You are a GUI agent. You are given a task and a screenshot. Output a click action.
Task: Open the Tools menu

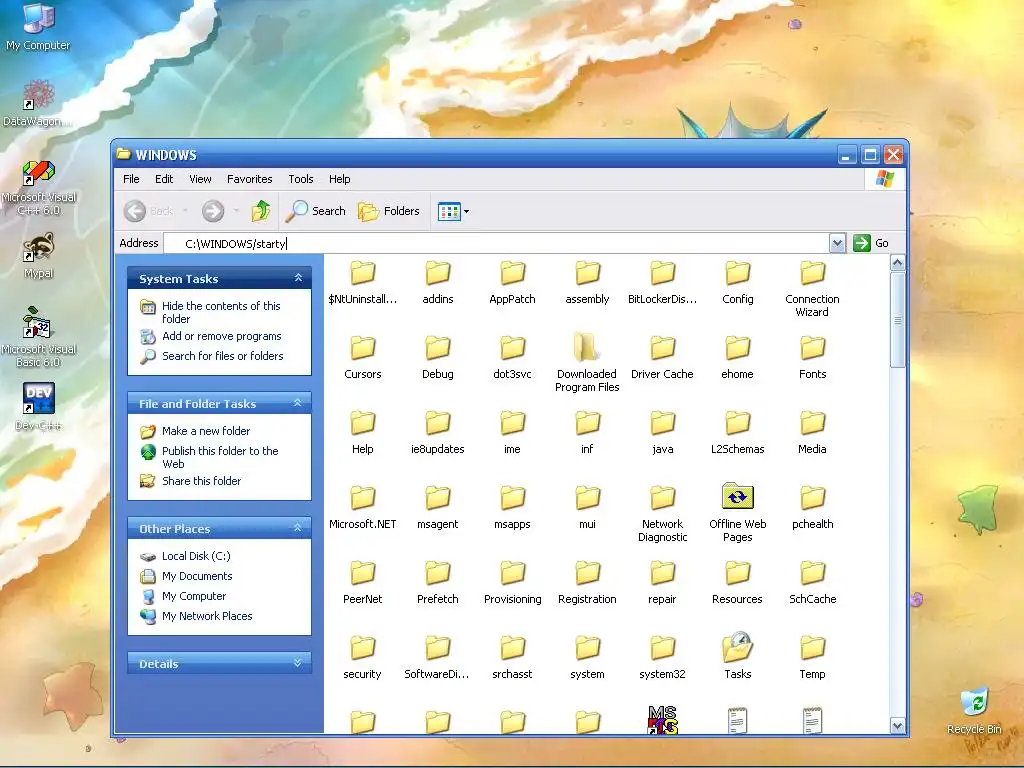(x=300, y=179)
